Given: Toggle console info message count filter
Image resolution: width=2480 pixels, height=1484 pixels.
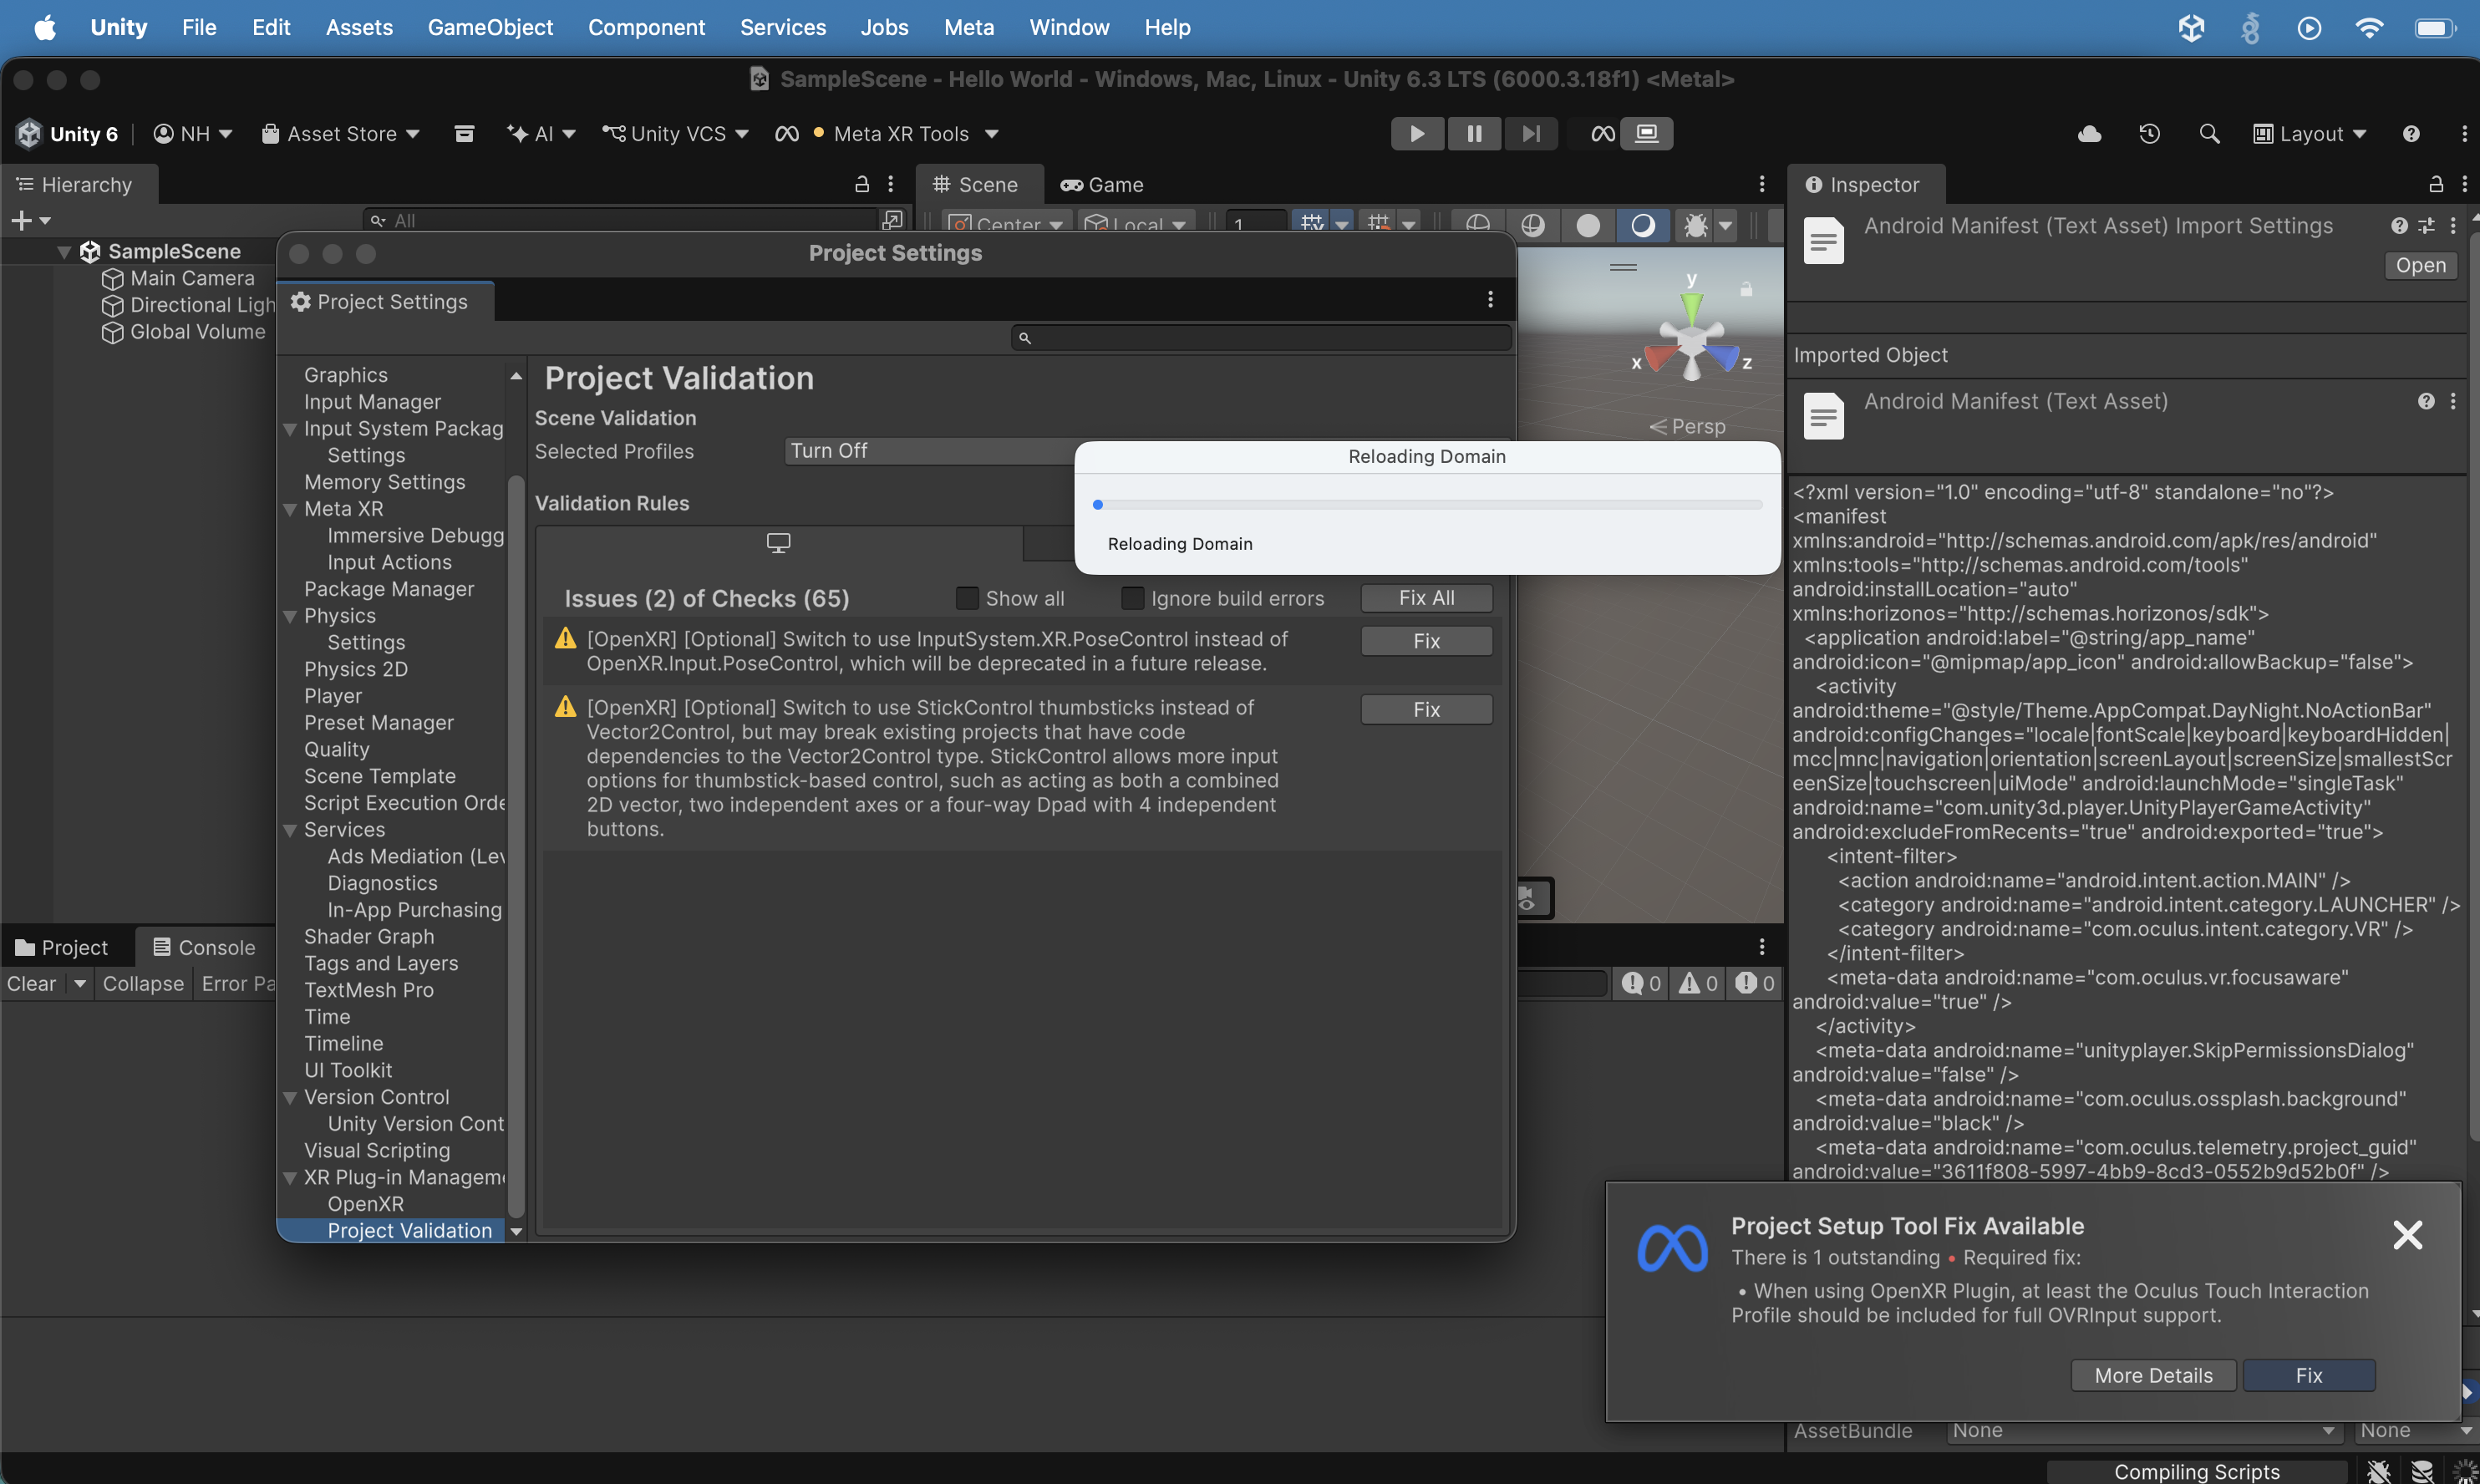Looking at the screenshot, I should [1641, 984].
